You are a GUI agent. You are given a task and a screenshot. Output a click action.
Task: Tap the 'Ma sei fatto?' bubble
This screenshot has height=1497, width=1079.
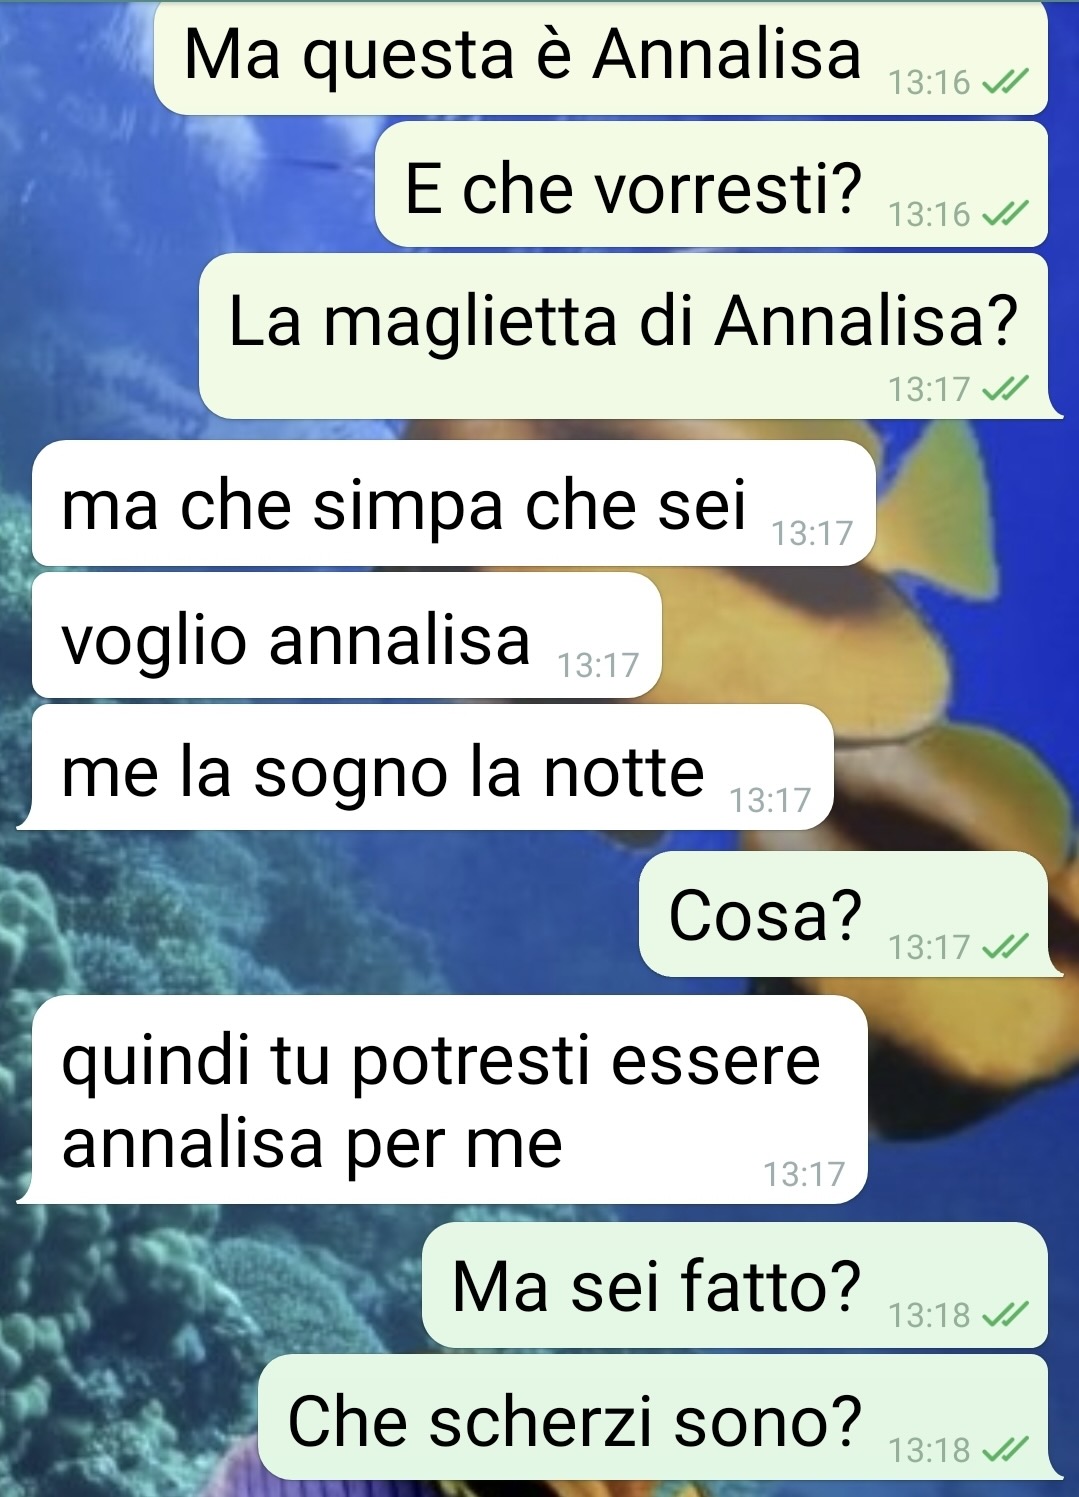coord(735,1285)
